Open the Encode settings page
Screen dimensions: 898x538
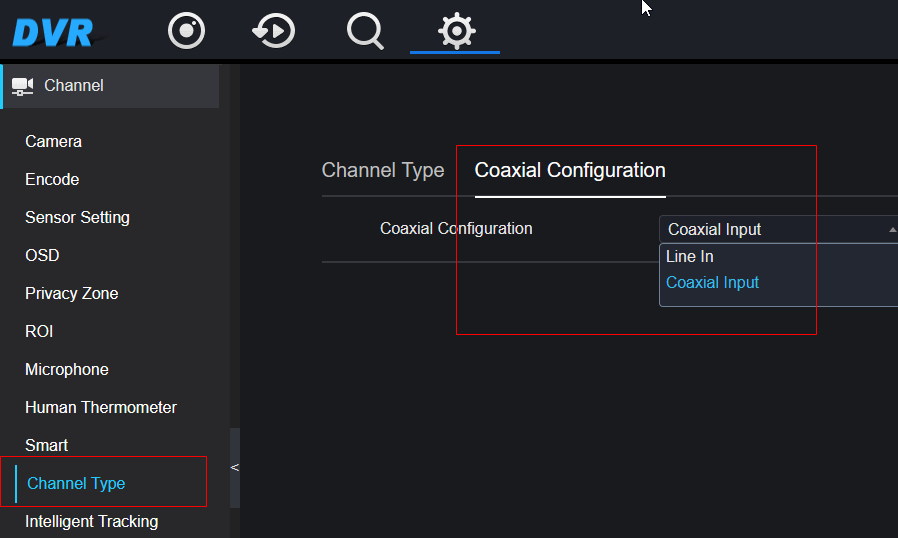(52, 179)
